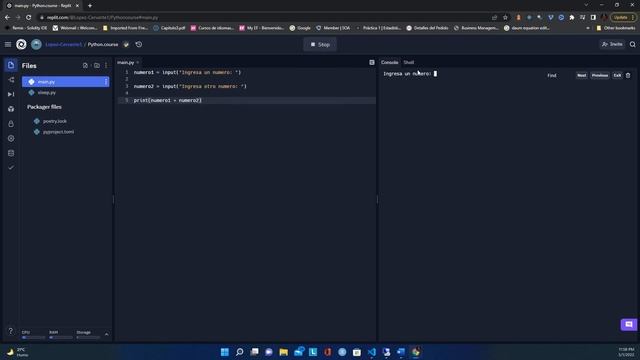Open the Settings gear sidebar icon
This screenshot has width=640, height=360.
(11, 138)
